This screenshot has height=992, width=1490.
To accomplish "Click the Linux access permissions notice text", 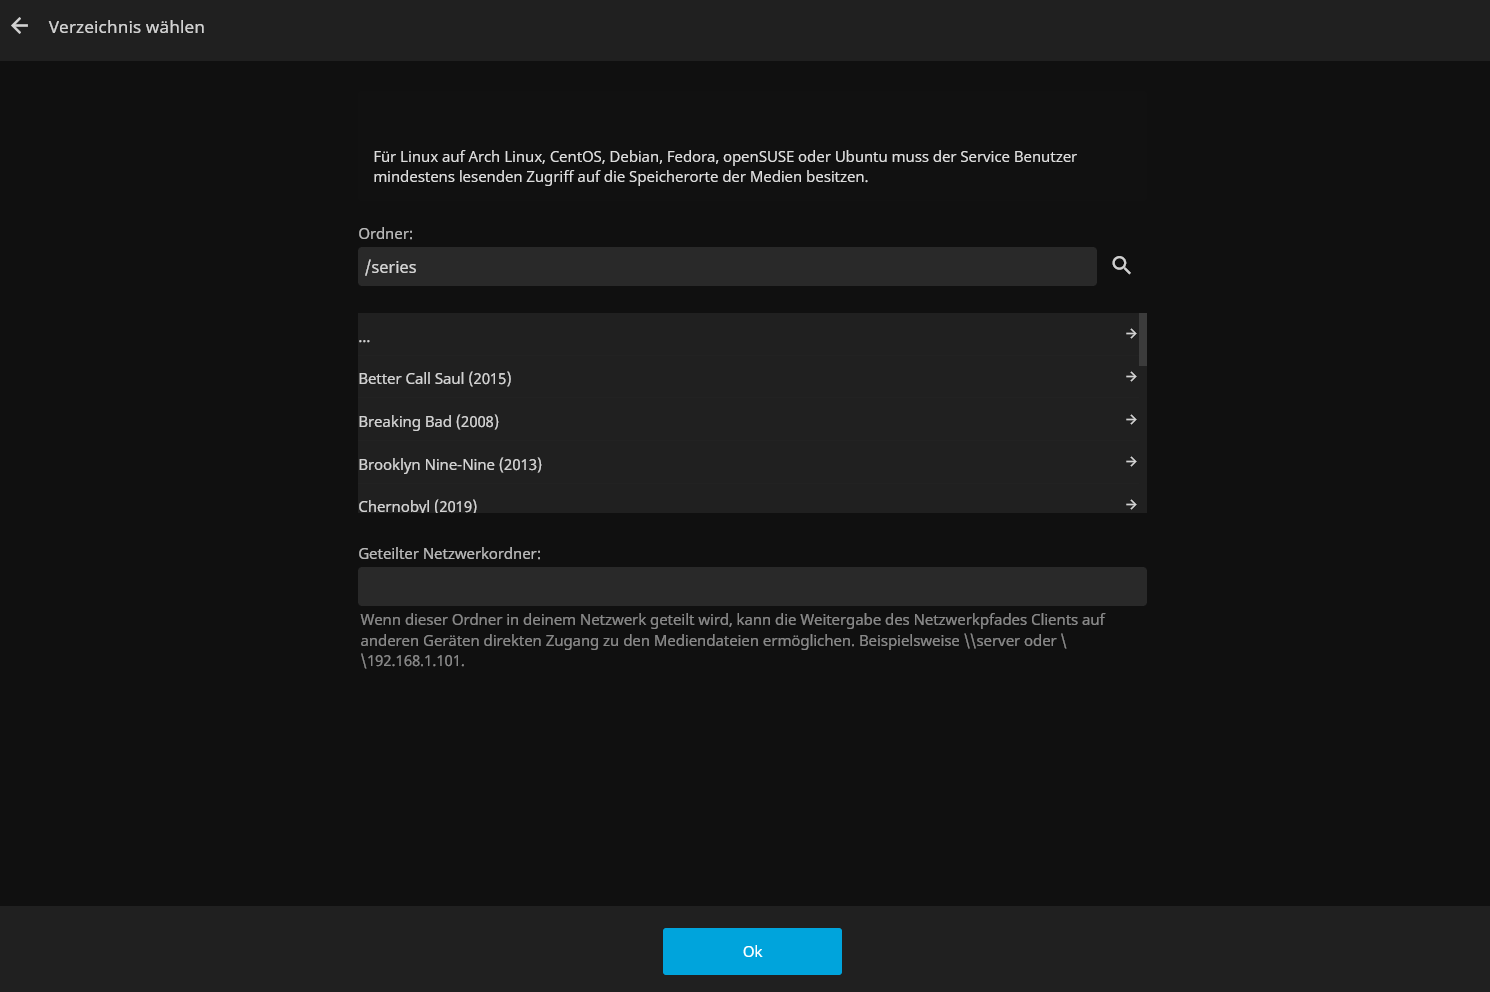I will 724,167.
